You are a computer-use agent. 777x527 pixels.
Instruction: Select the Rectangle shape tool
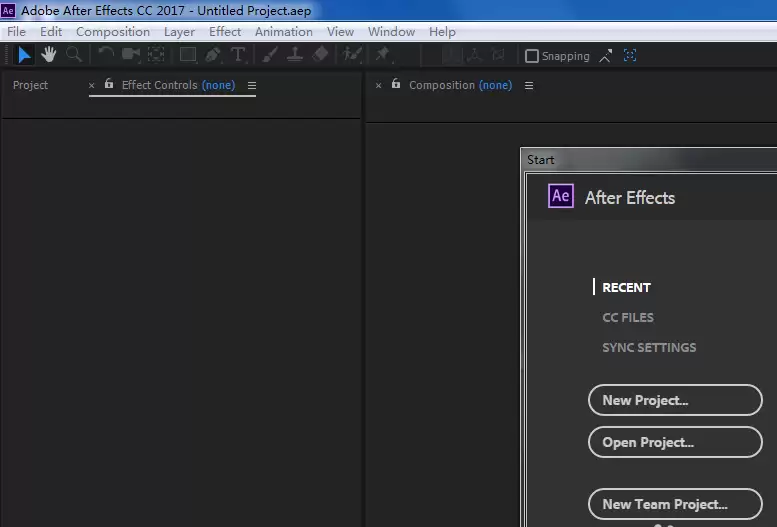pos(188,55)
